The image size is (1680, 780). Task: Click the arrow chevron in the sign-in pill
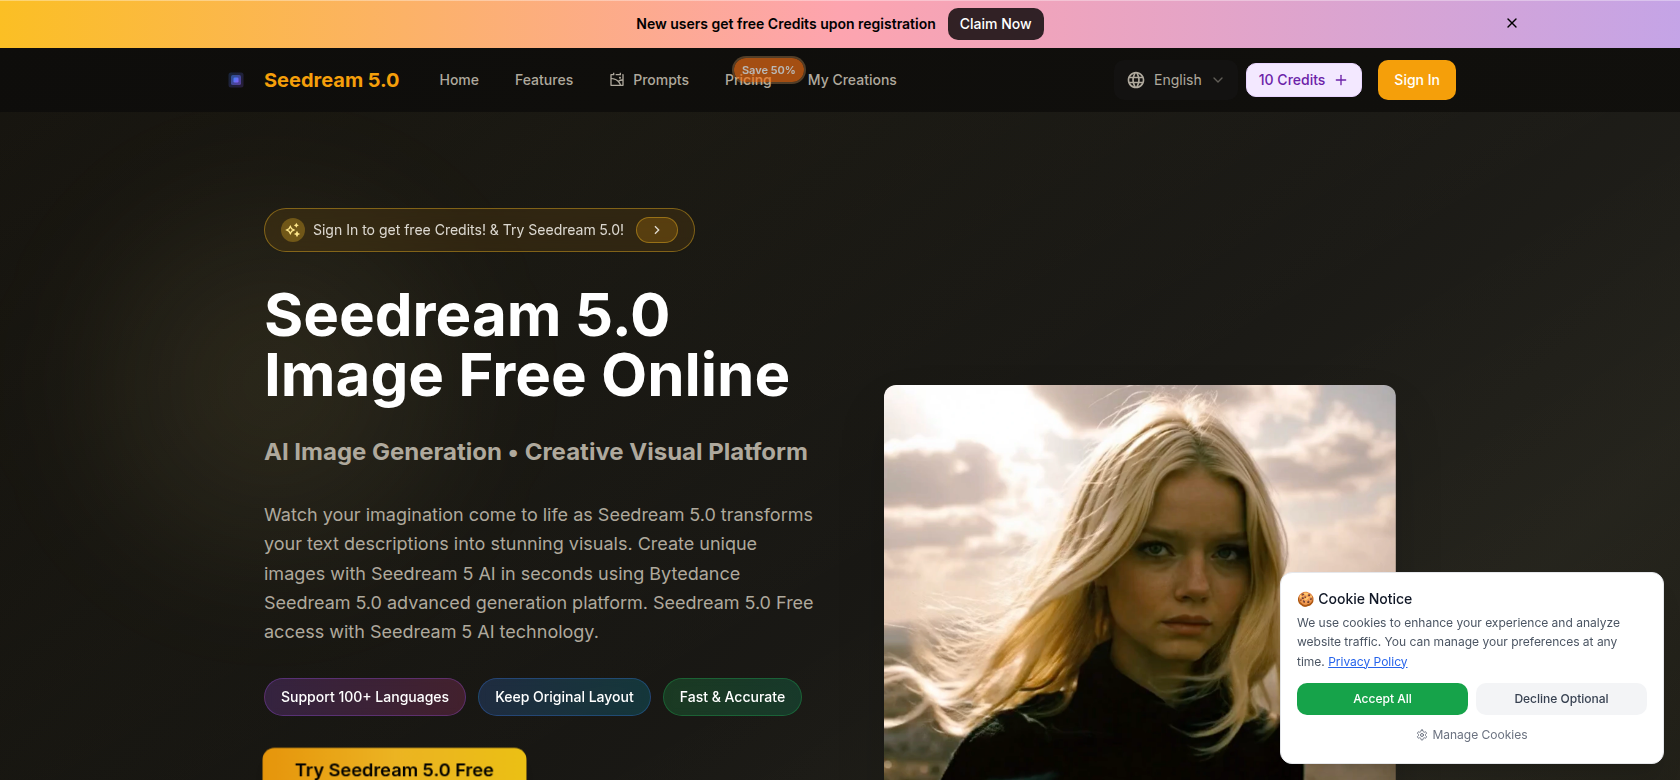point(657,230)
